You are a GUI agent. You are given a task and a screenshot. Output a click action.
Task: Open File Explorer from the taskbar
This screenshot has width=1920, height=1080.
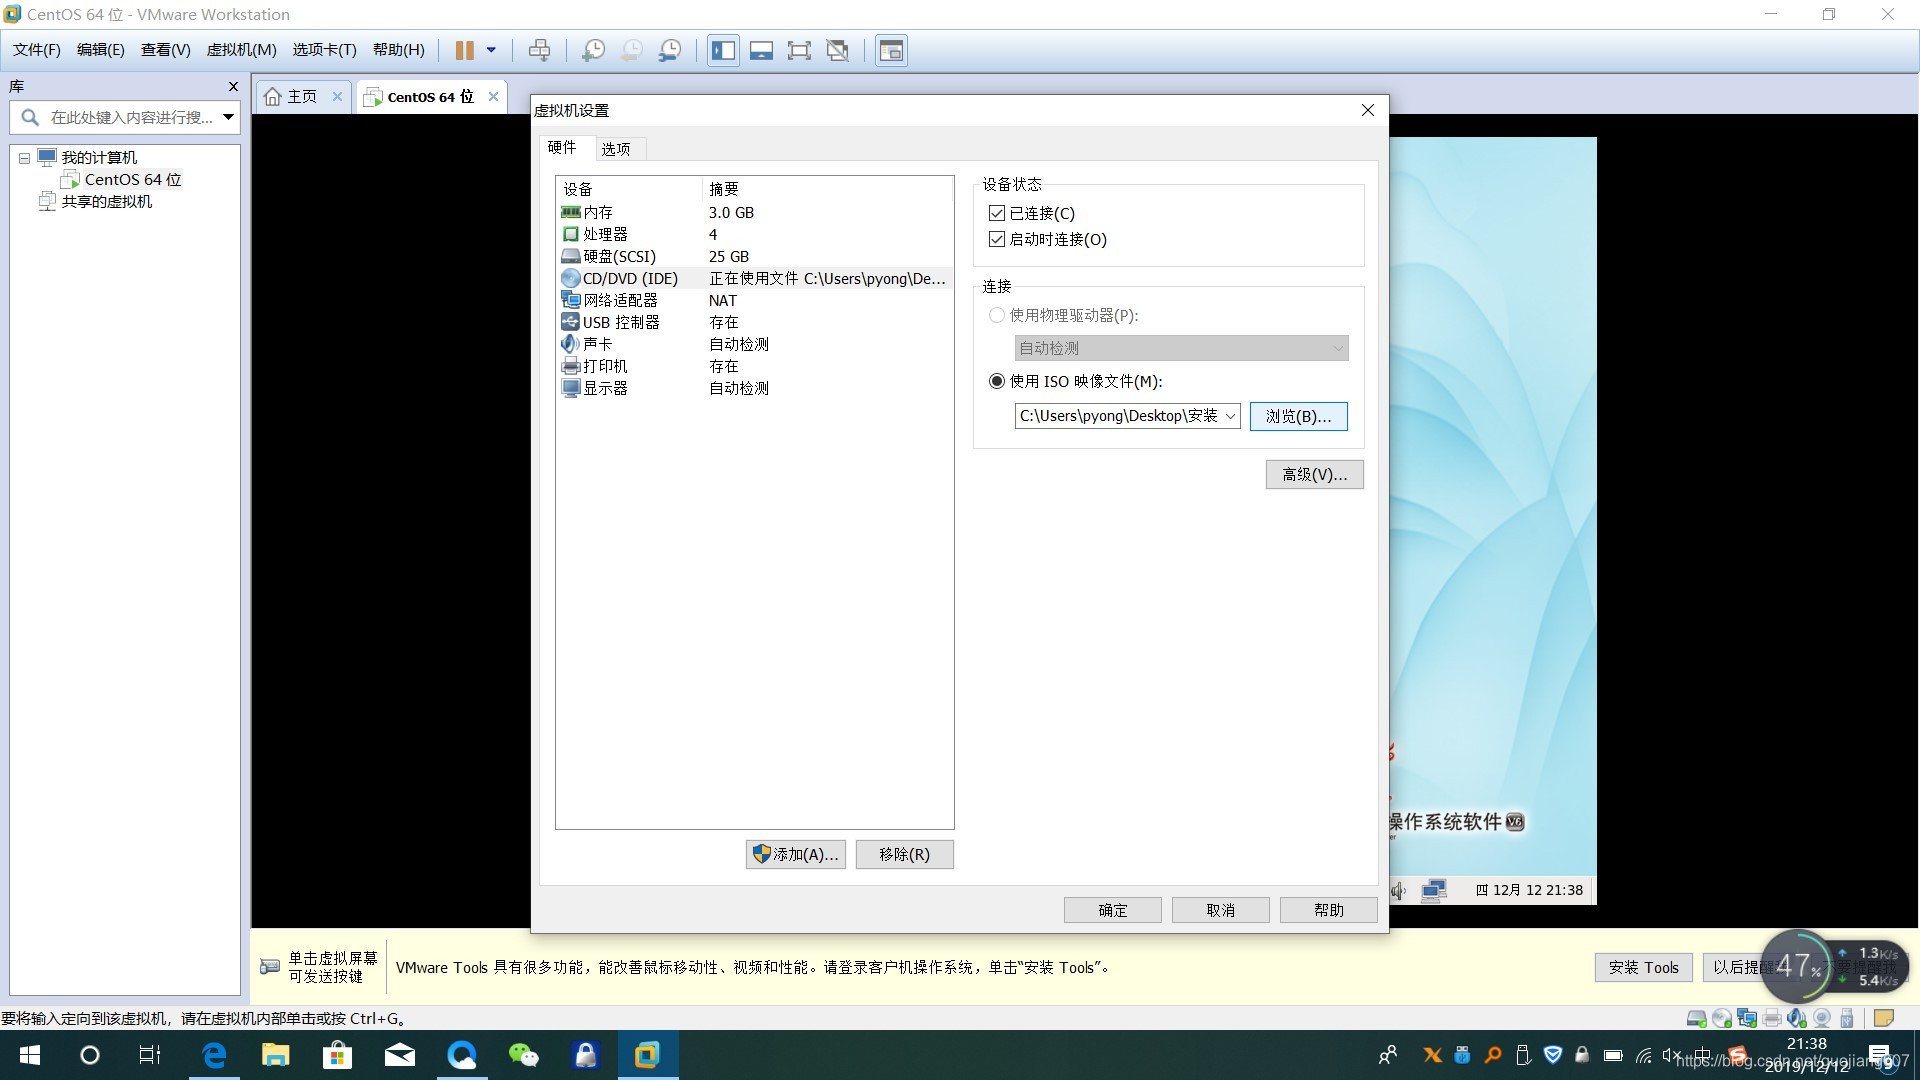pos(275,1055)
